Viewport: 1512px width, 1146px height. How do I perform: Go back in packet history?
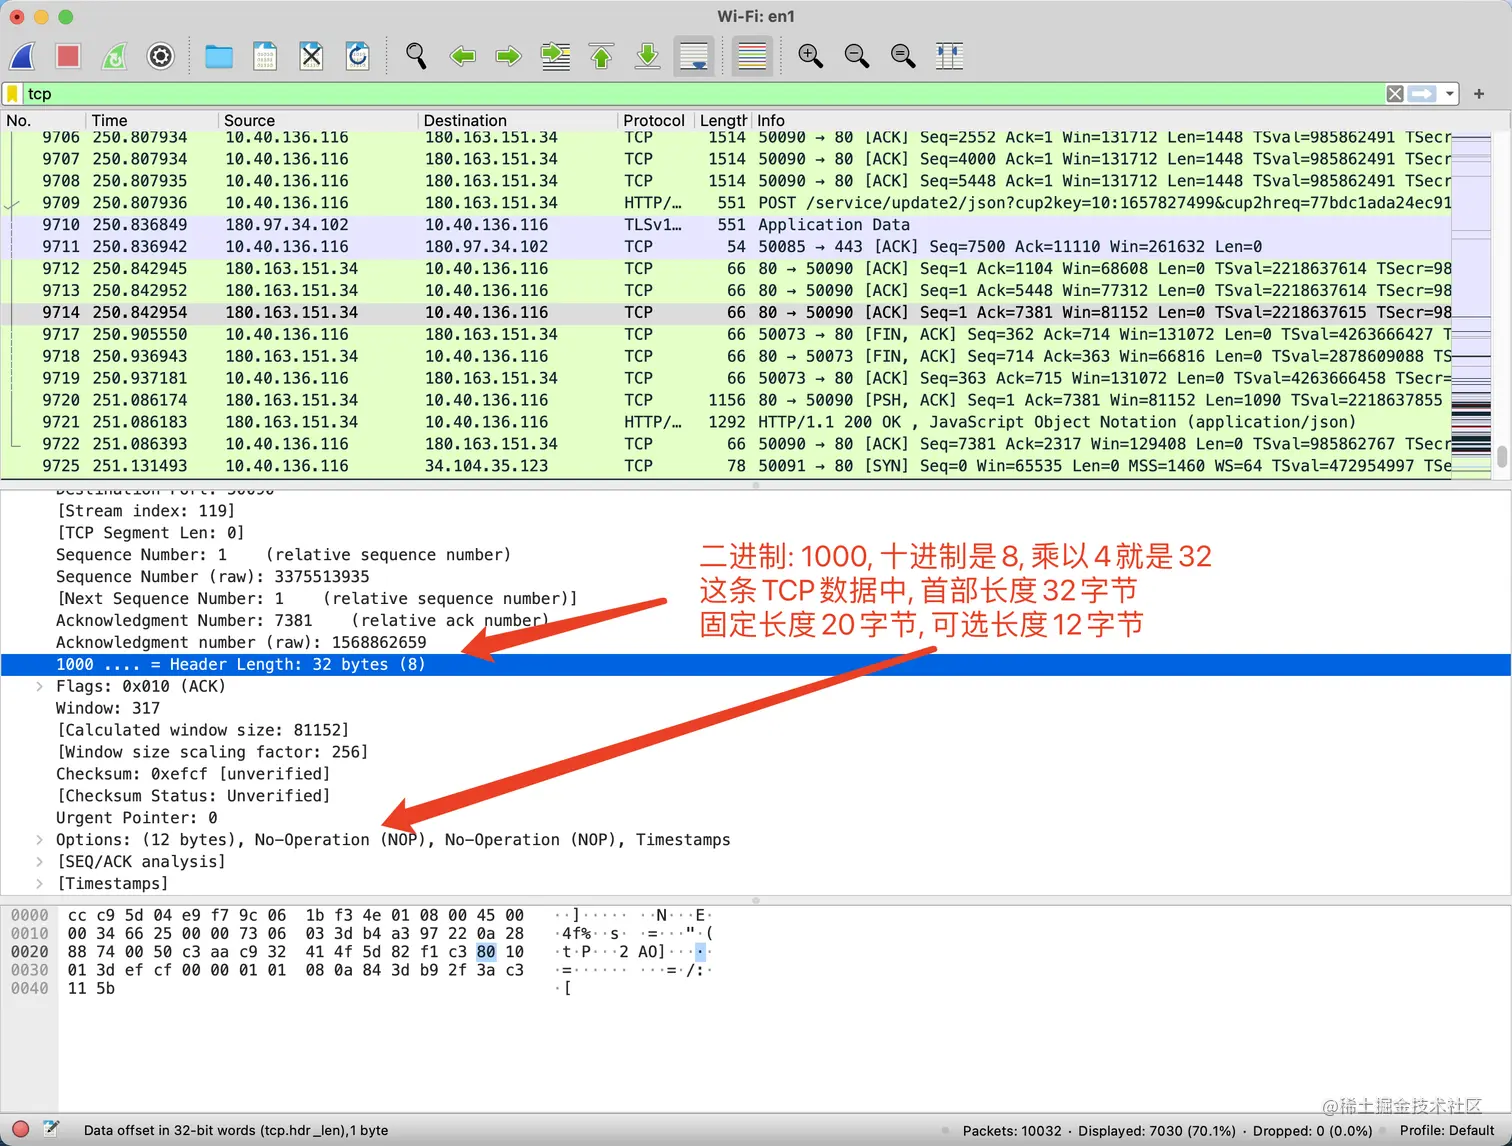[462, 56]
